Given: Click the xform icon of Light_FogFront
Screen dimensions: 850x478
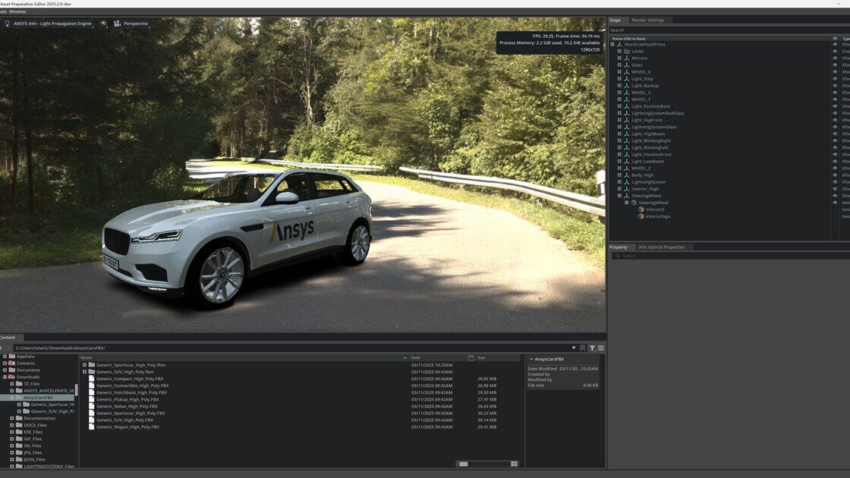Looking at the screenshot, I should click(627, 120).
